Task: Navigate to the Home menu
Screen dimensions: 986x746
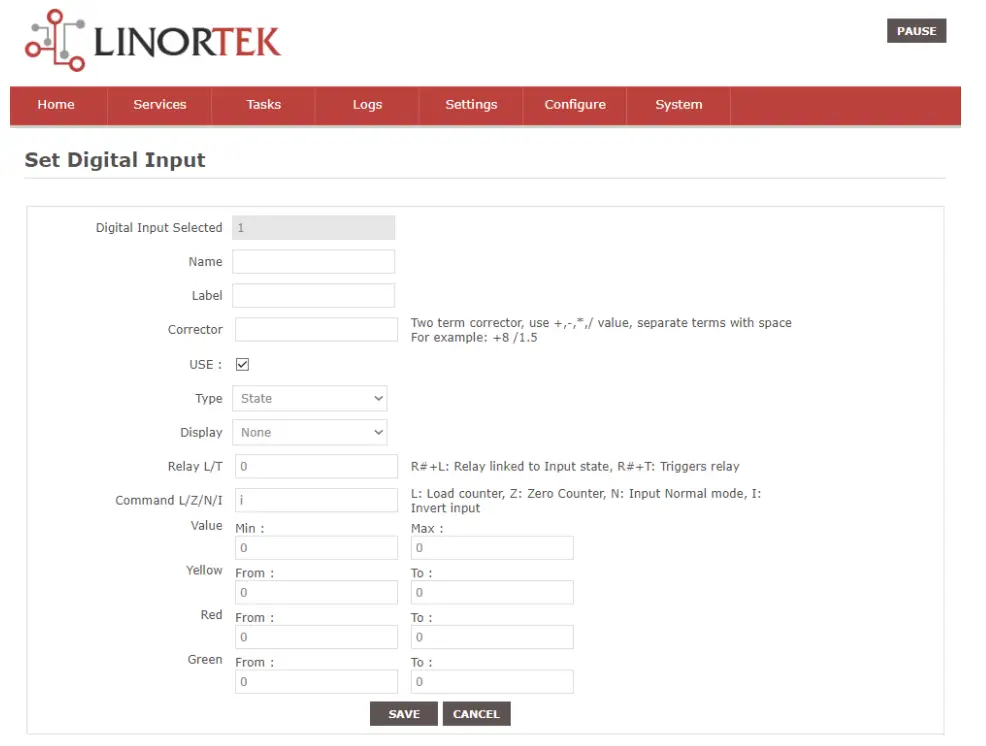Action: (56, 105)
